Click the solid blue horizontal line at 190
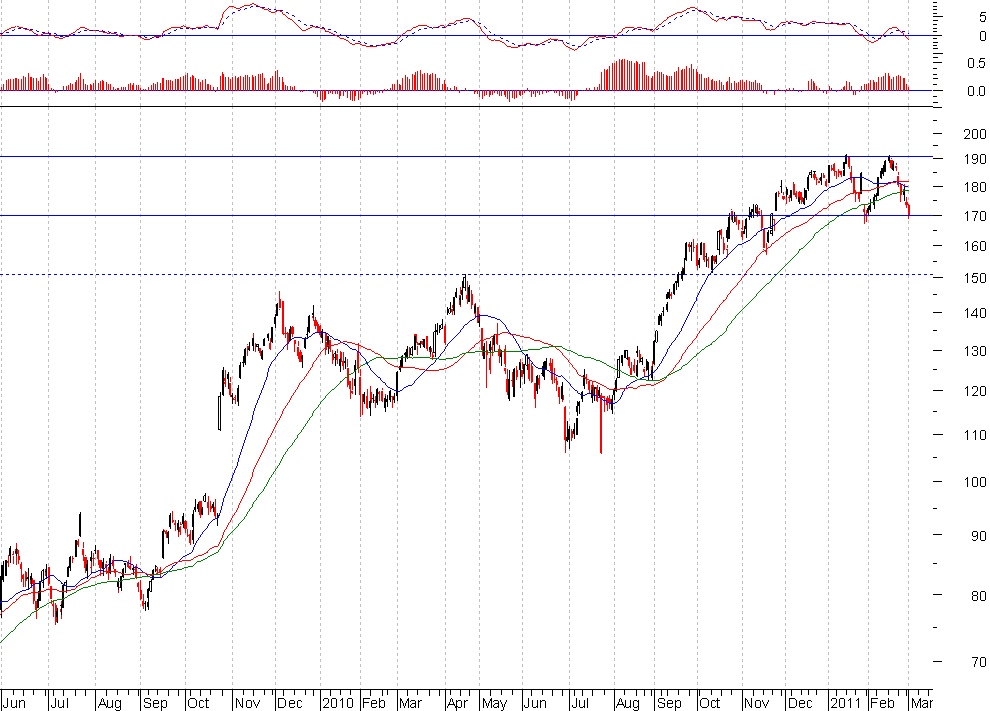Viewport: 990px width, 711px height. tap(466, 156)
